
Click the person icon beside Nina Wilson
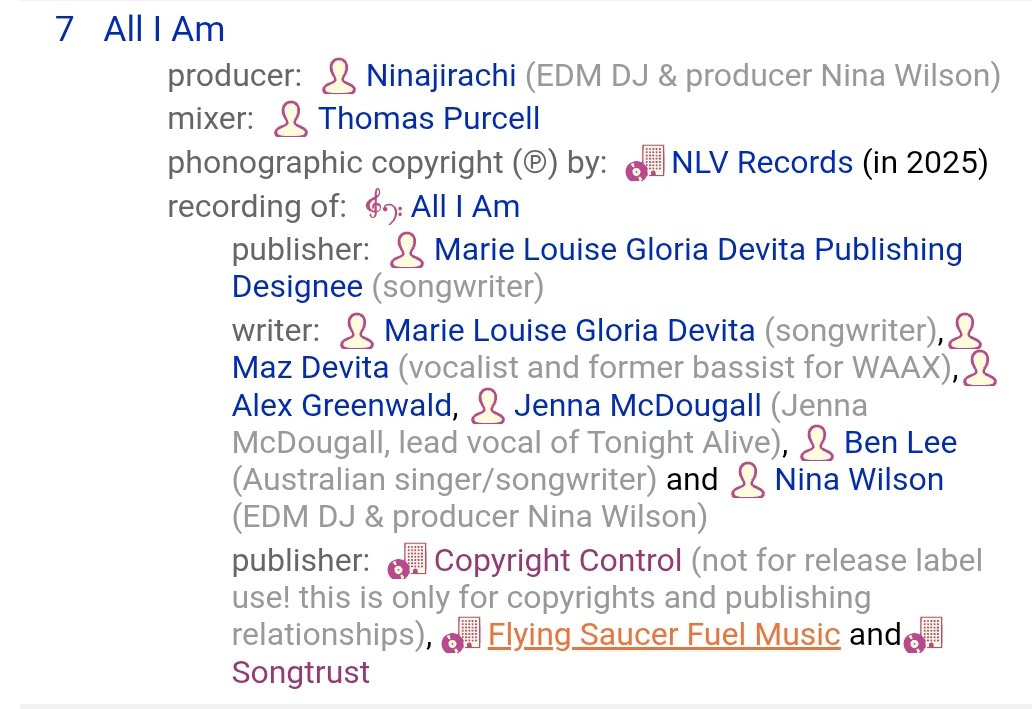(x=748, y=480)
